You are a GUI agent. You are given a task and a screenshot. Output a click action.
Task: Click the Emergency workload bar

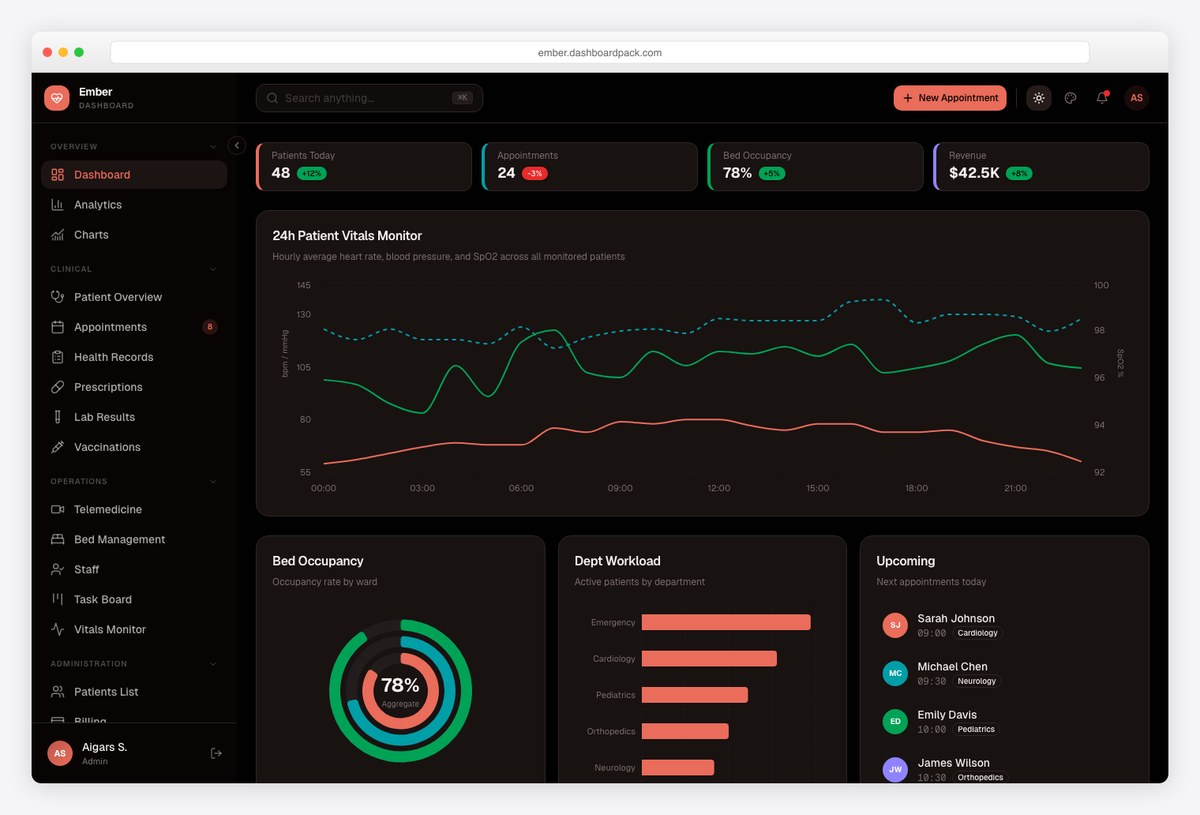click(x=726, y=622)
